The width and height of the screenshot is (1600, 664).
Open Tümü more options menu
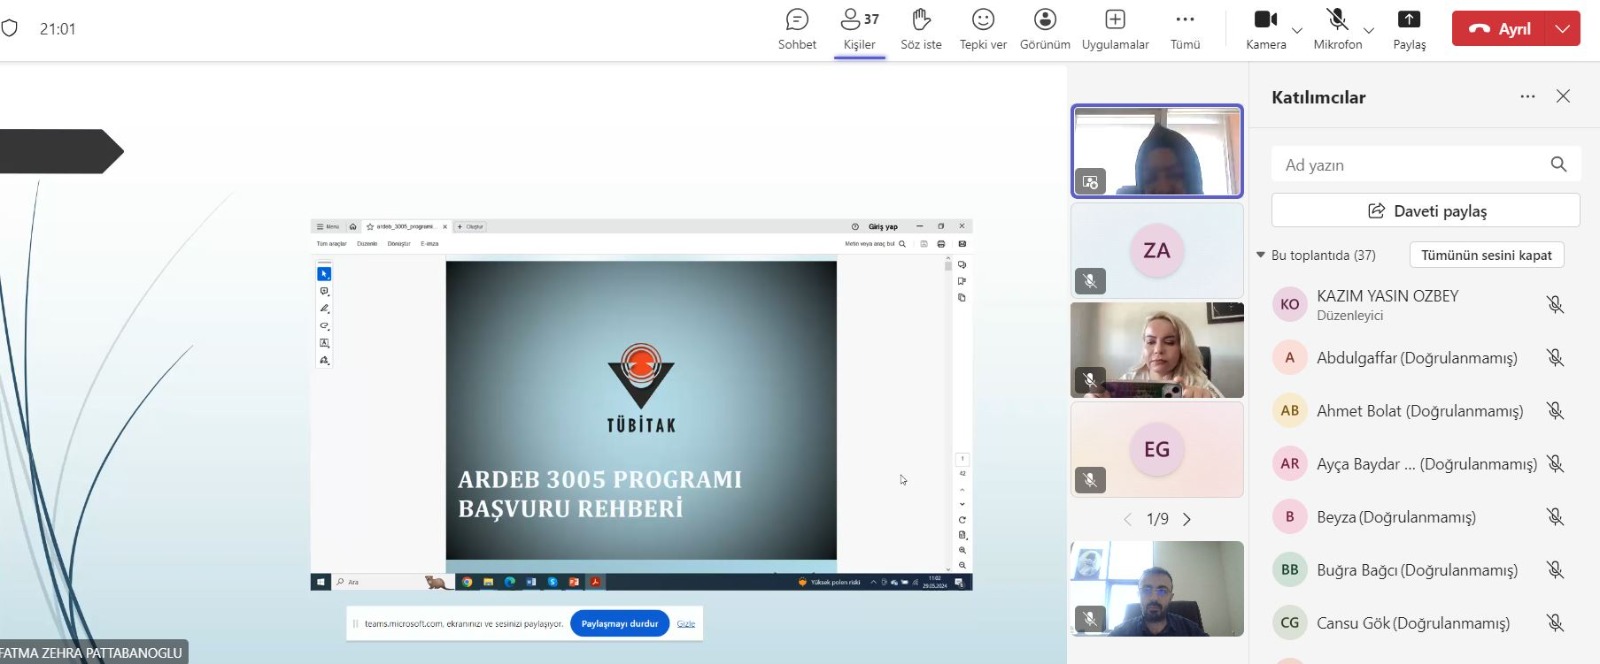pos(1185,29)
